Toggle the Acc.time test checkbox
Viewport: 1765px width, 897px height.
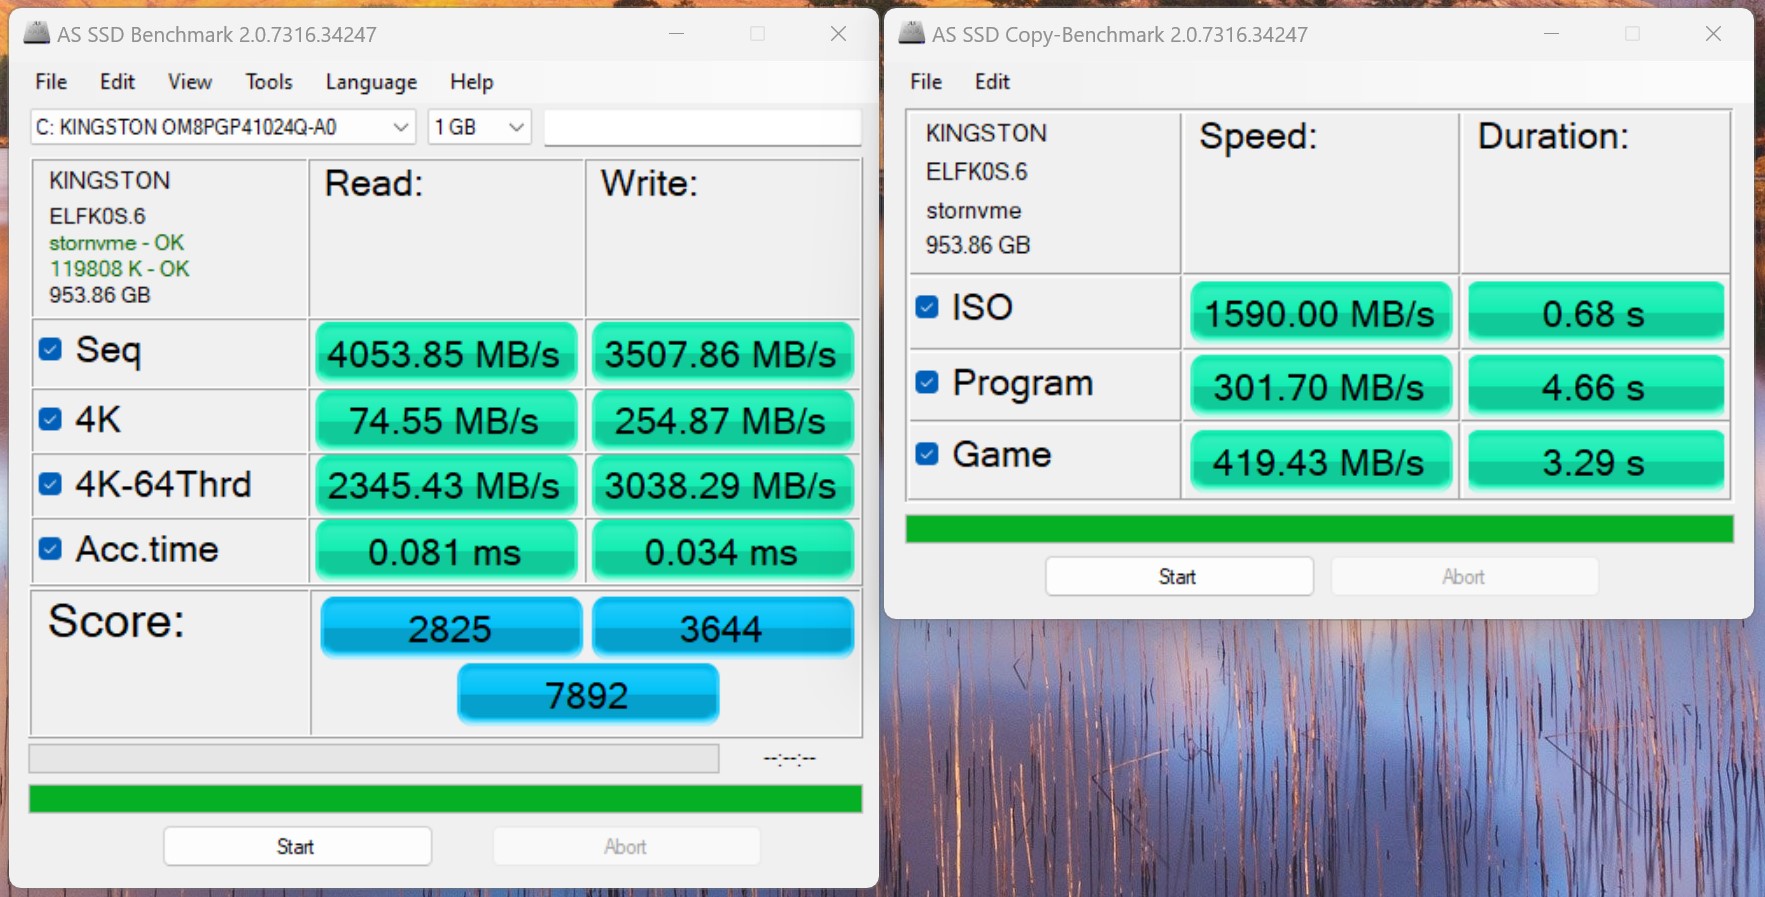[x=50, y=548]
